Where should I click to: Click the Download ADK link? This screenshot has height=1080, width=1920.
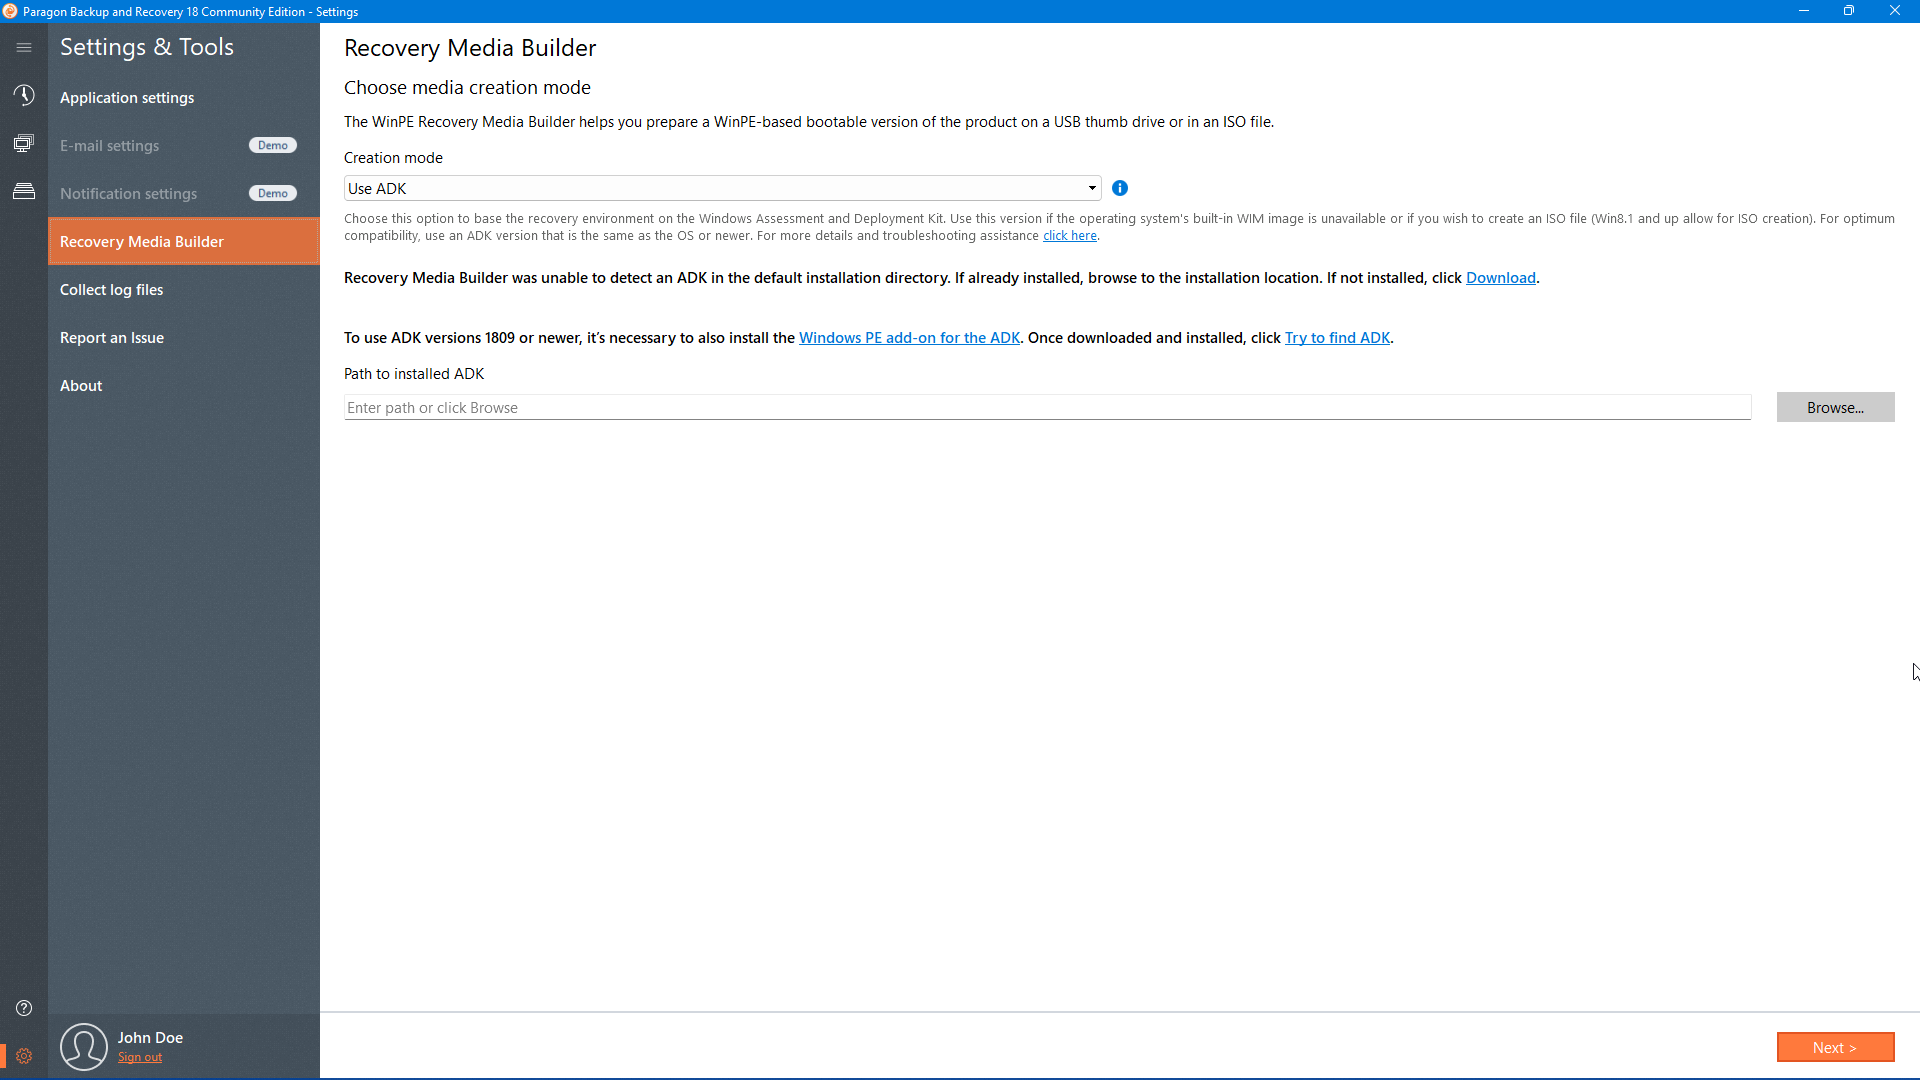tap(1500, 278)
